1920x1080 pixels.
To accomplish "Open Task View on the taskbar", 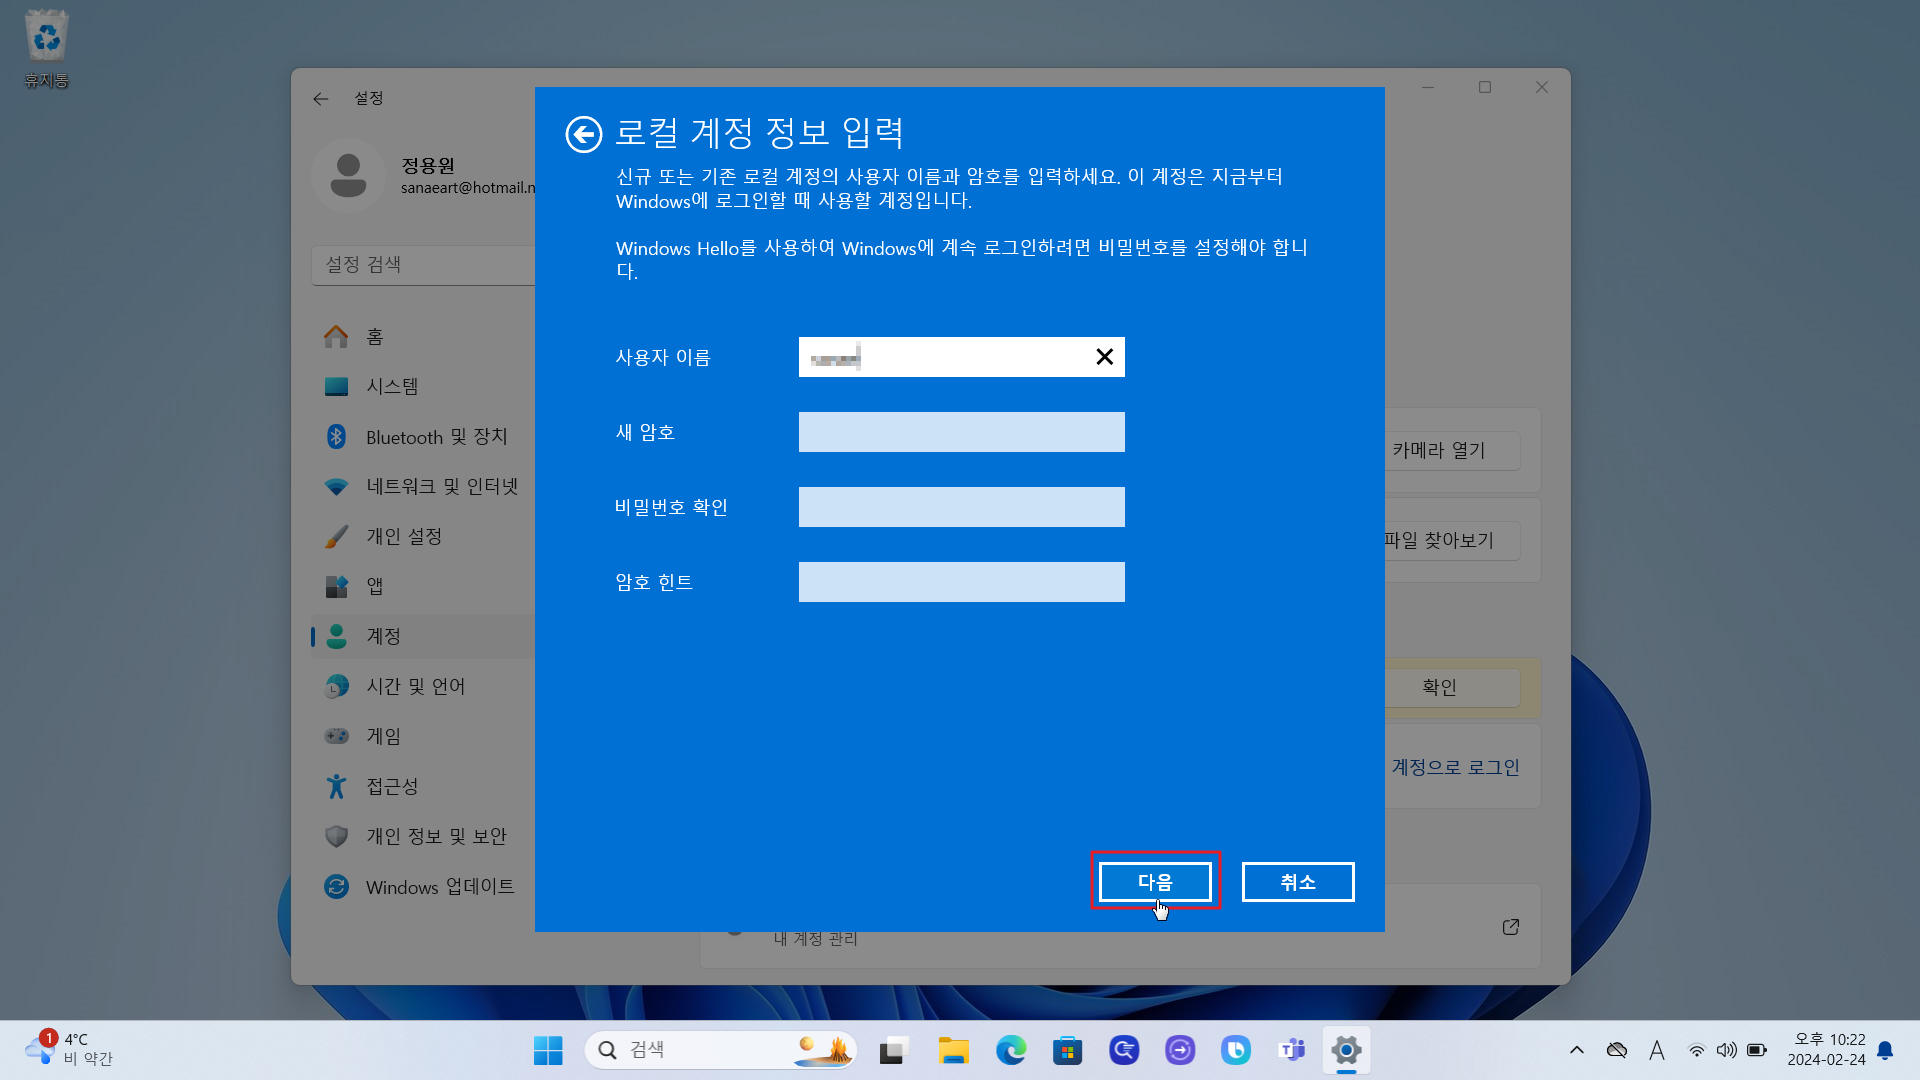I will coord(892,1050).
